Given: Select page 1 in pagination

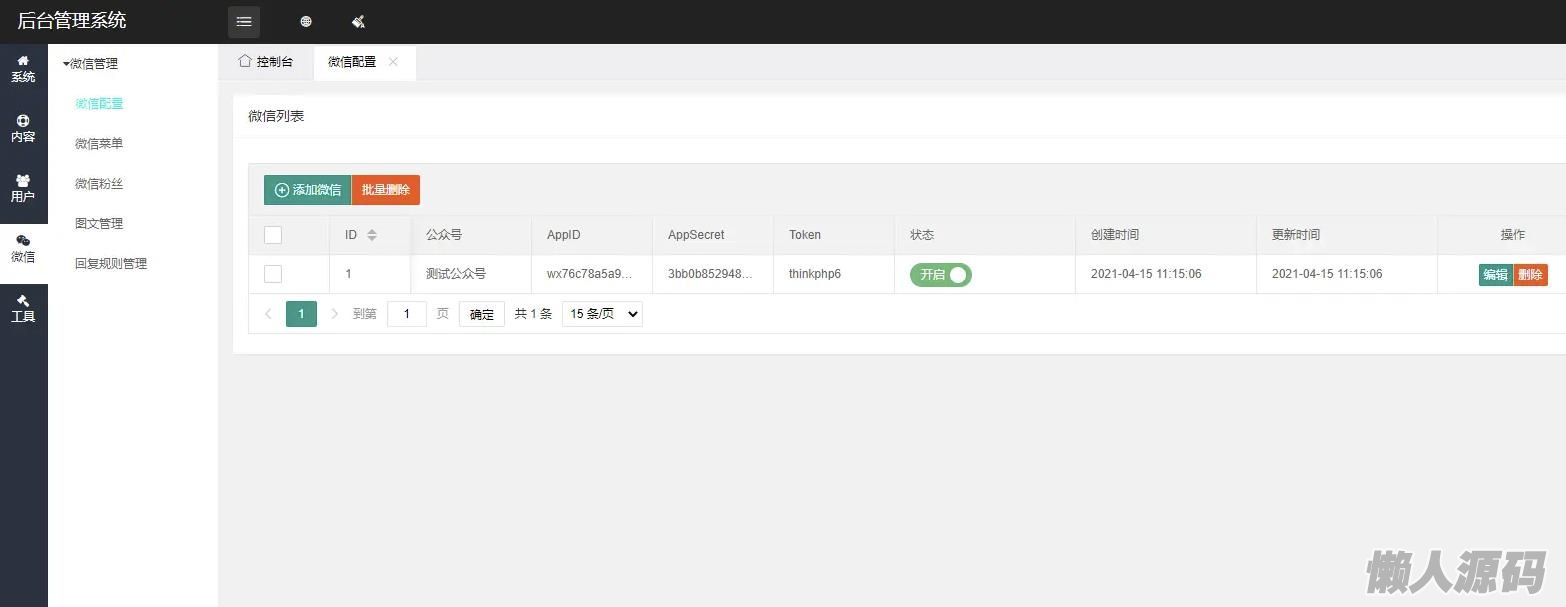Looking at the screenshot, I should 301,314.
